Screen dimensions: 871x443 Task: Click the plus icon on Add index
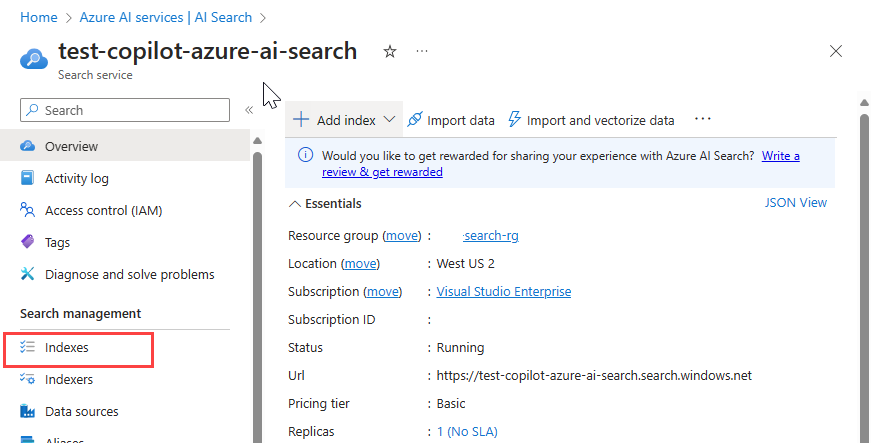point(301,119)
